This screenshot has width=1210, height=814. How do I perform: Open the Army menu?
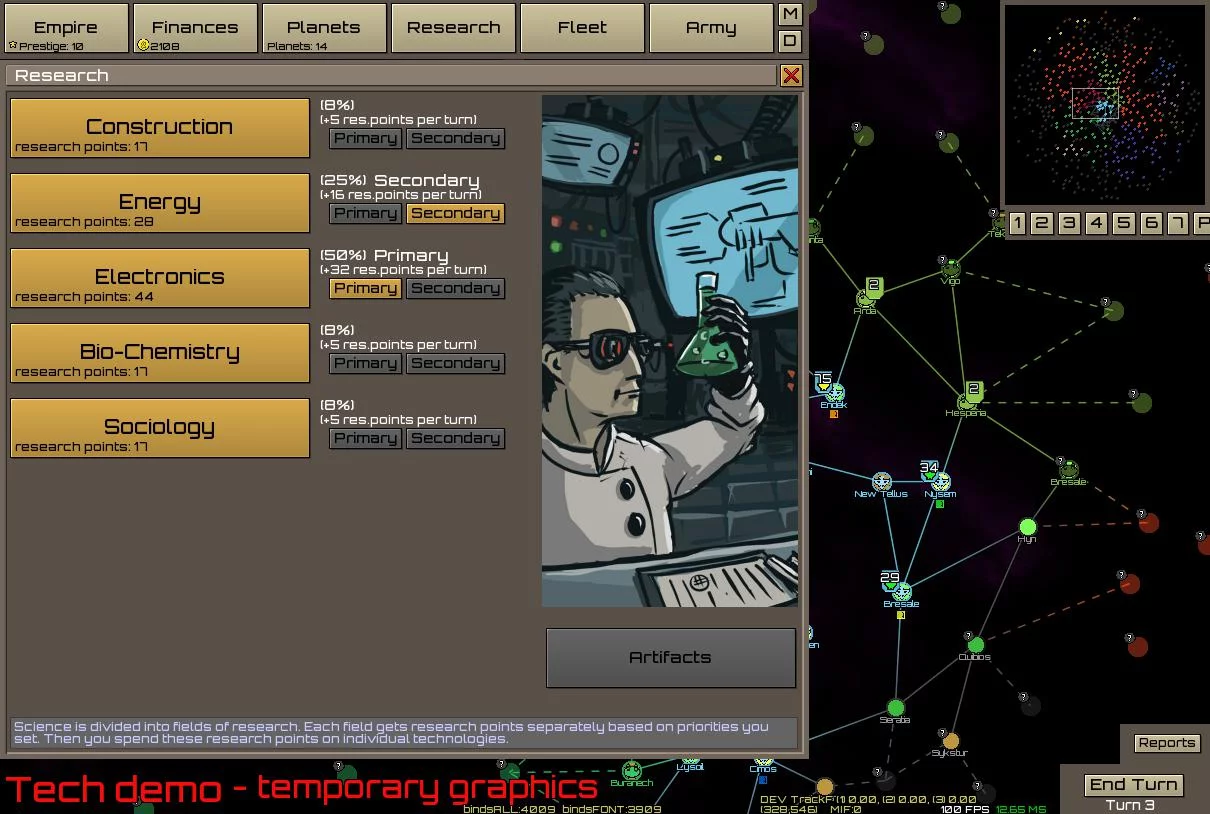point(711,28)
